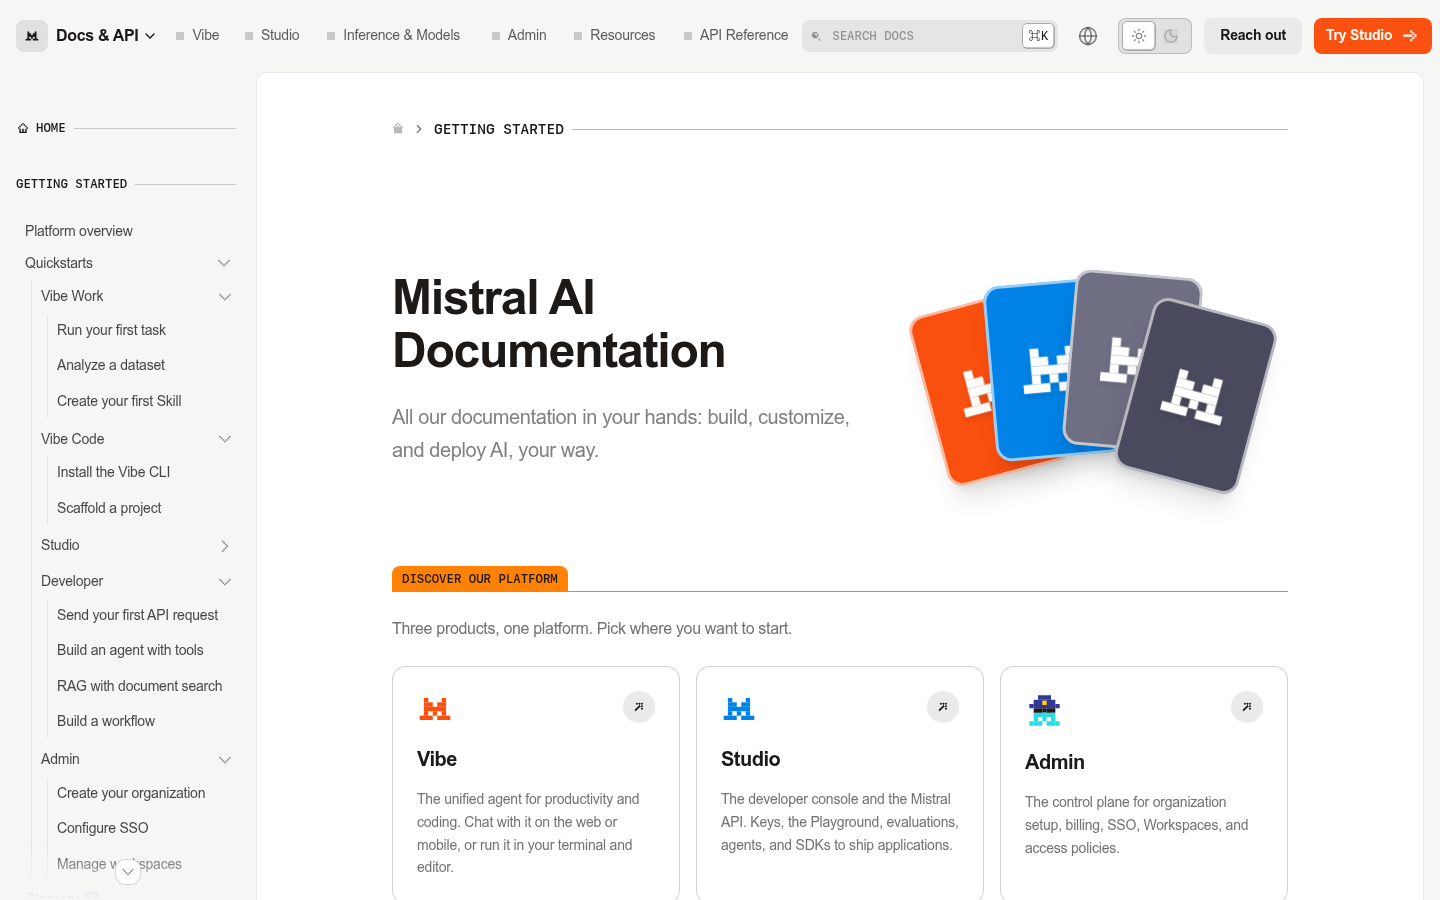
Task: Open Platform overview sidebar link
Action: pos(79,231)
